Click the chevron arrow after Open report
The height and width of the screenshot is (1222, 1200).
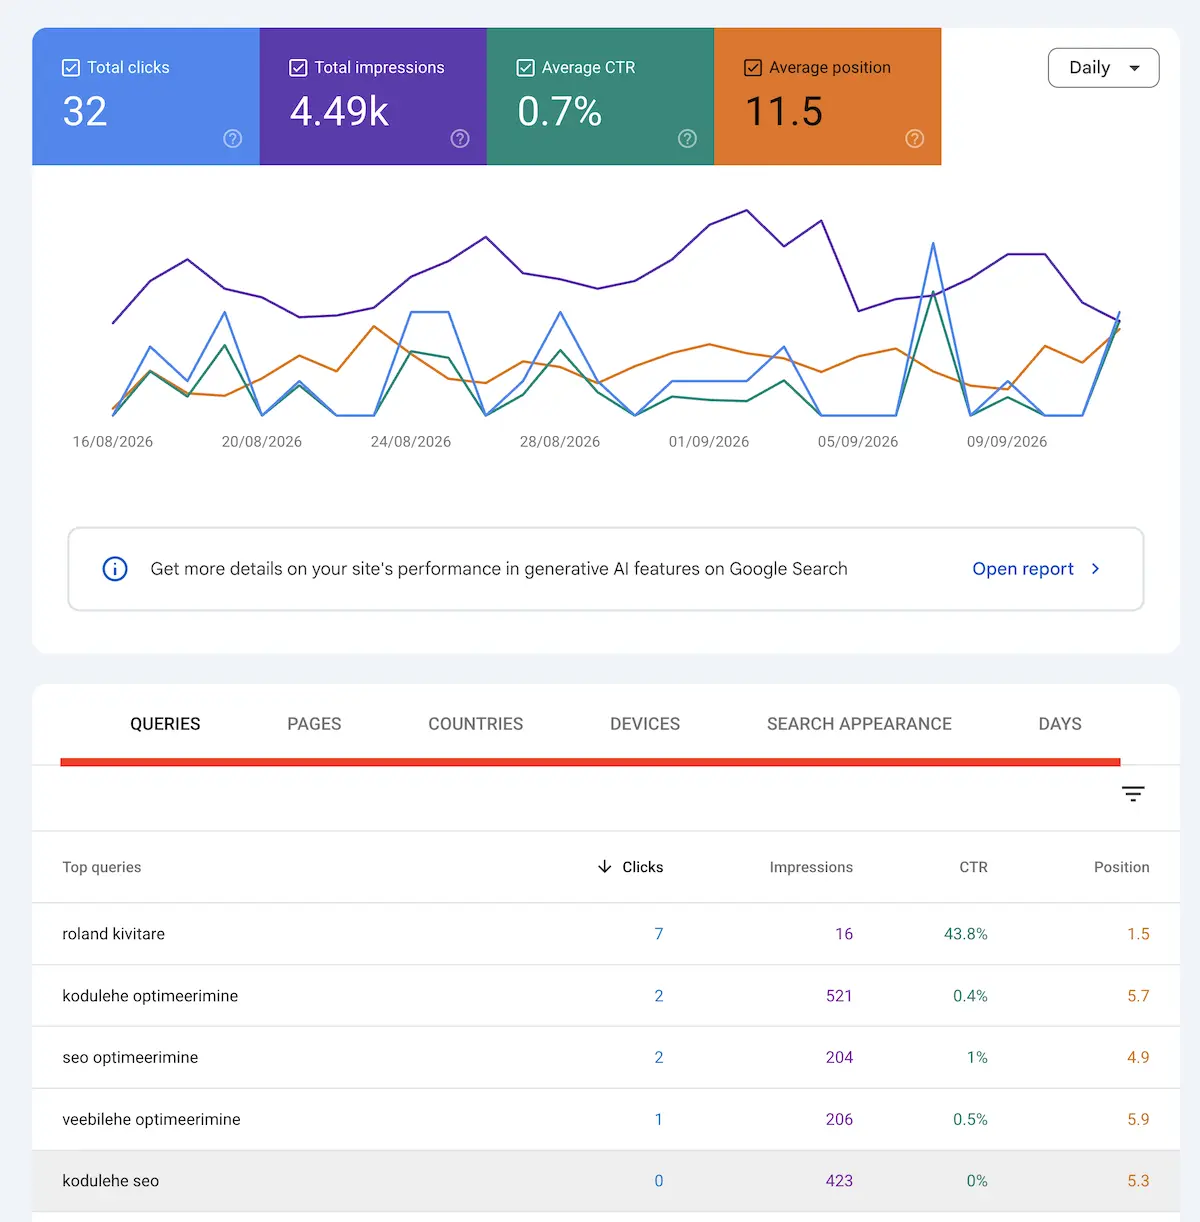pos(1096,569)
